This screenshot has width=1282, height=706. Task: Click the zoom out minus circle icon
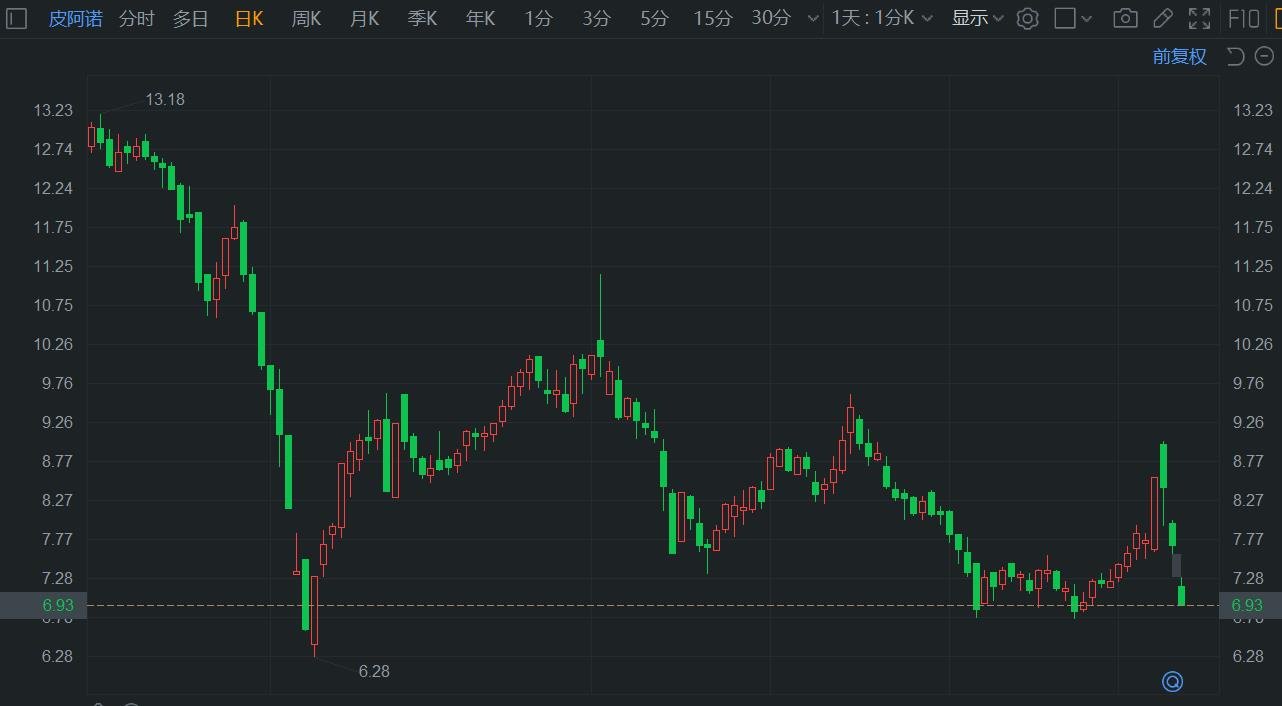1263,56
